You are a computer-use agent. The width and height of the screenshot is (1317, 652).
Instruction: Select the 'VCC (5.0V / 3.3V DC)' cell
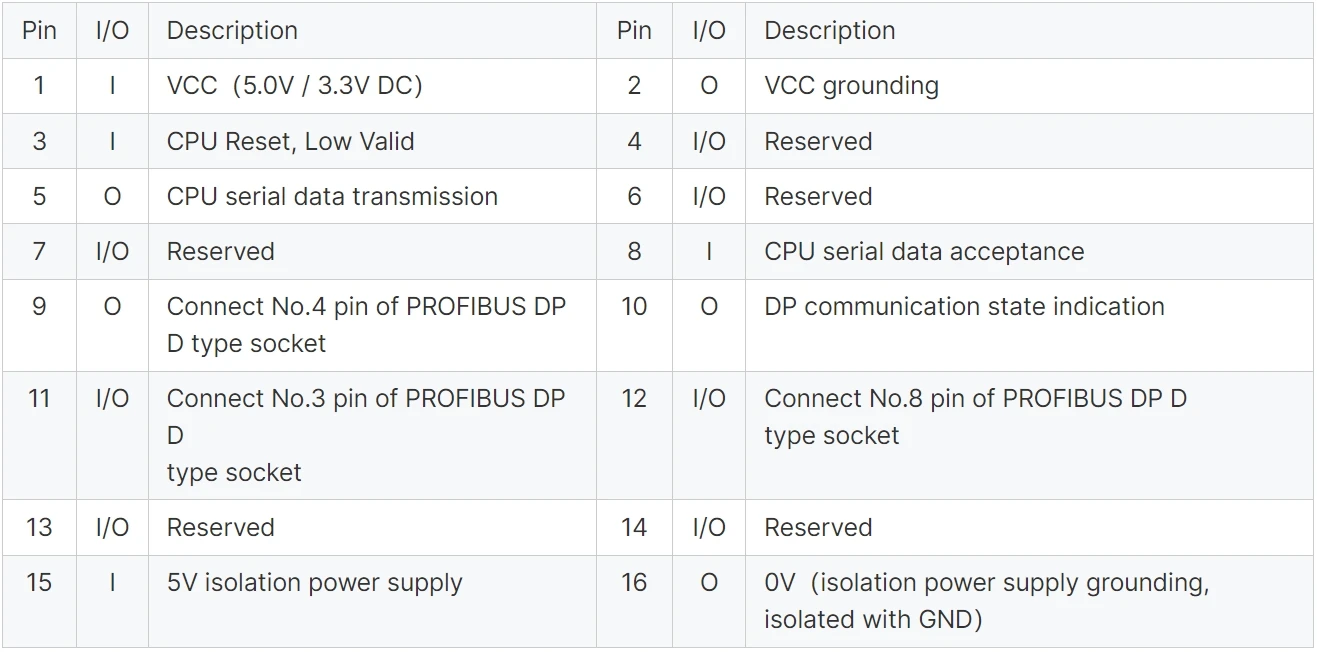tap(372, 85)
